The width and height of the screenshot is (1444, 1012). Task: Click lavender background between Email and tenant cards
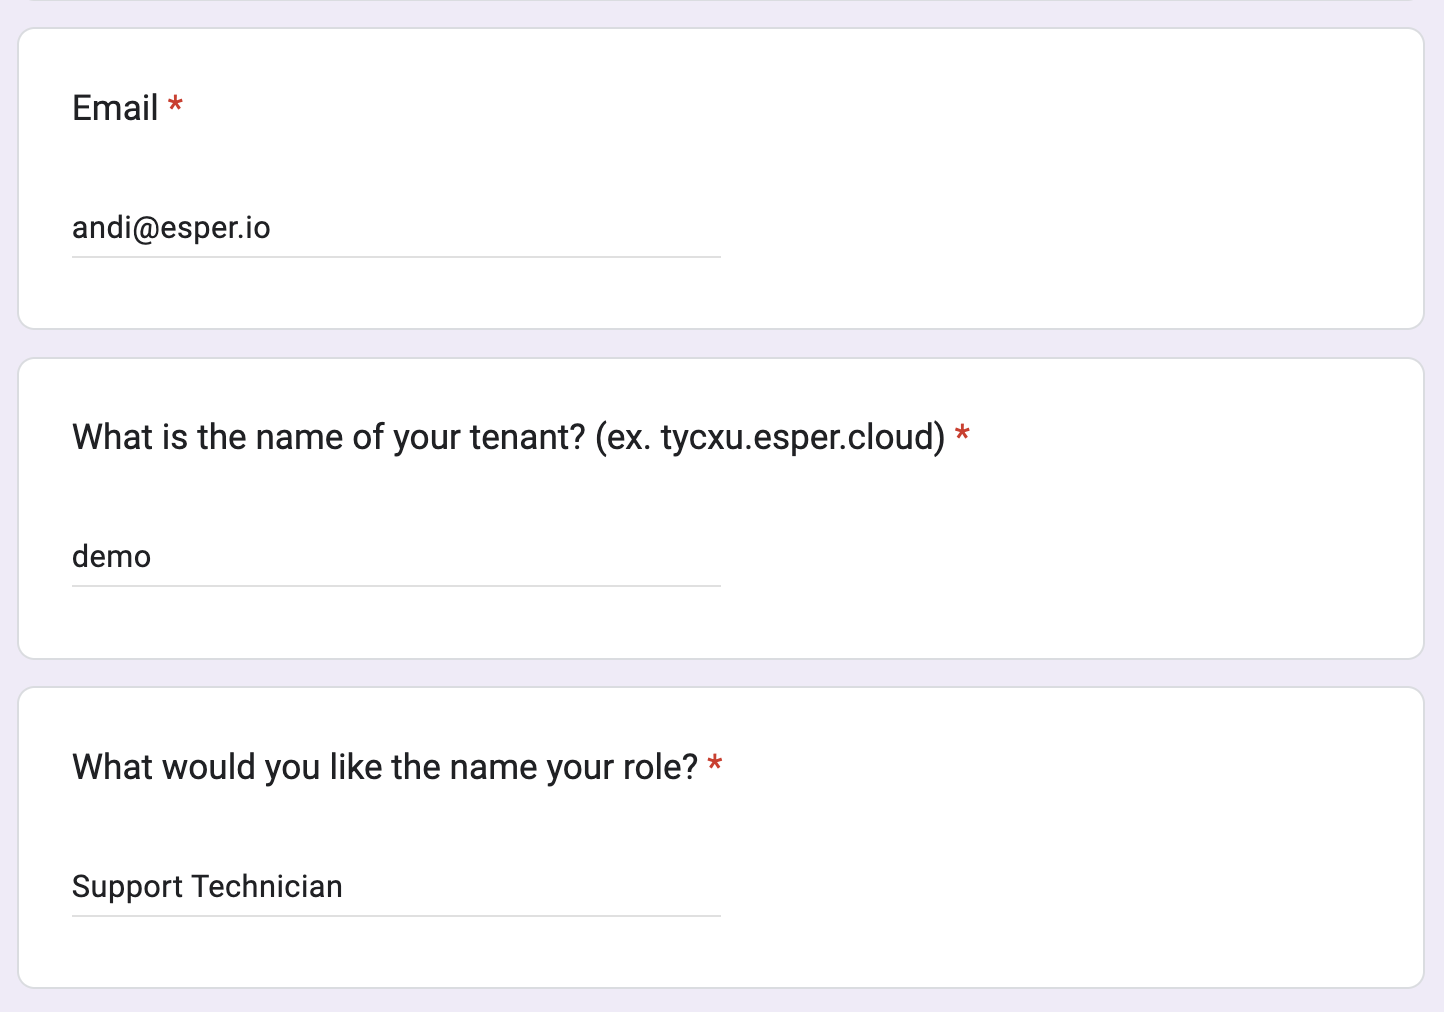click(721, 343)
